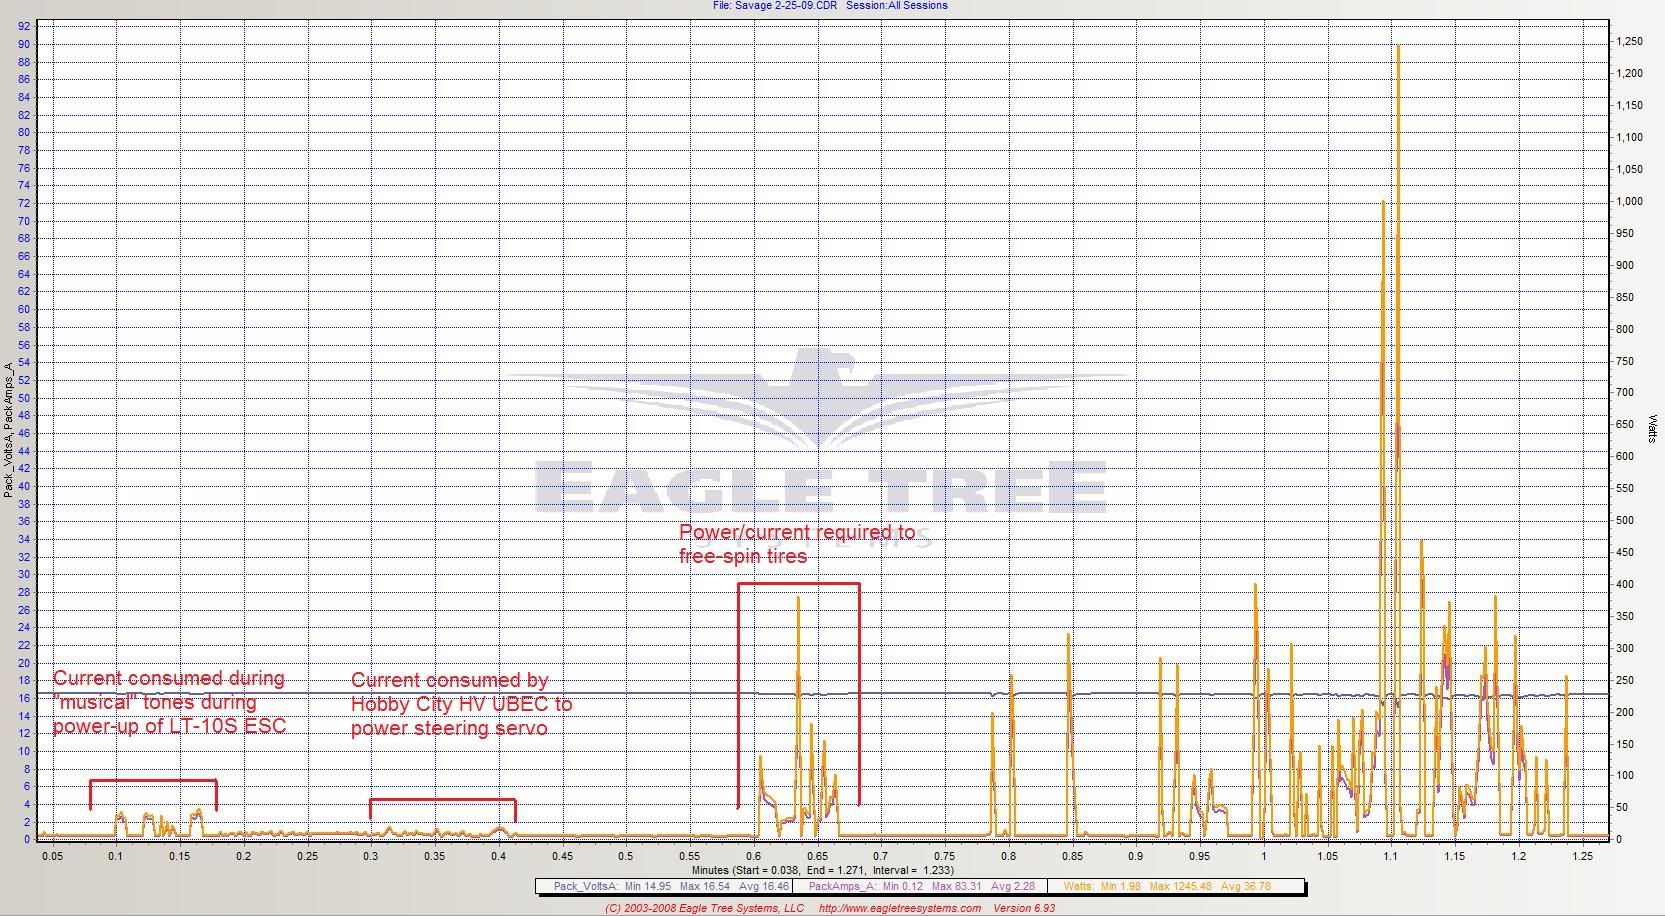The height and width of the screenshot is (916, 1665).
Task: Click the '16' tick on the amps axis
Action: [x=24, y=698]
